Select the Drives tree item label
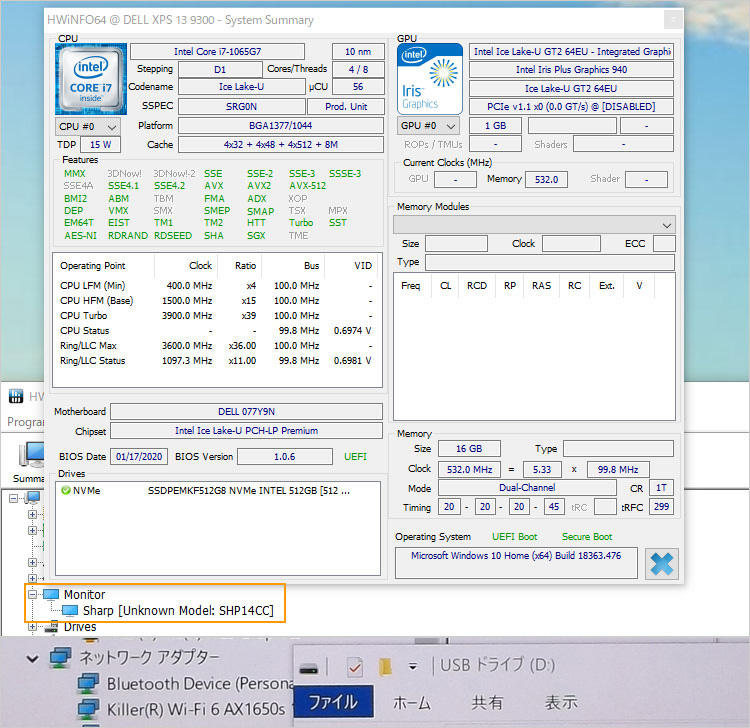 pos(80,627)
